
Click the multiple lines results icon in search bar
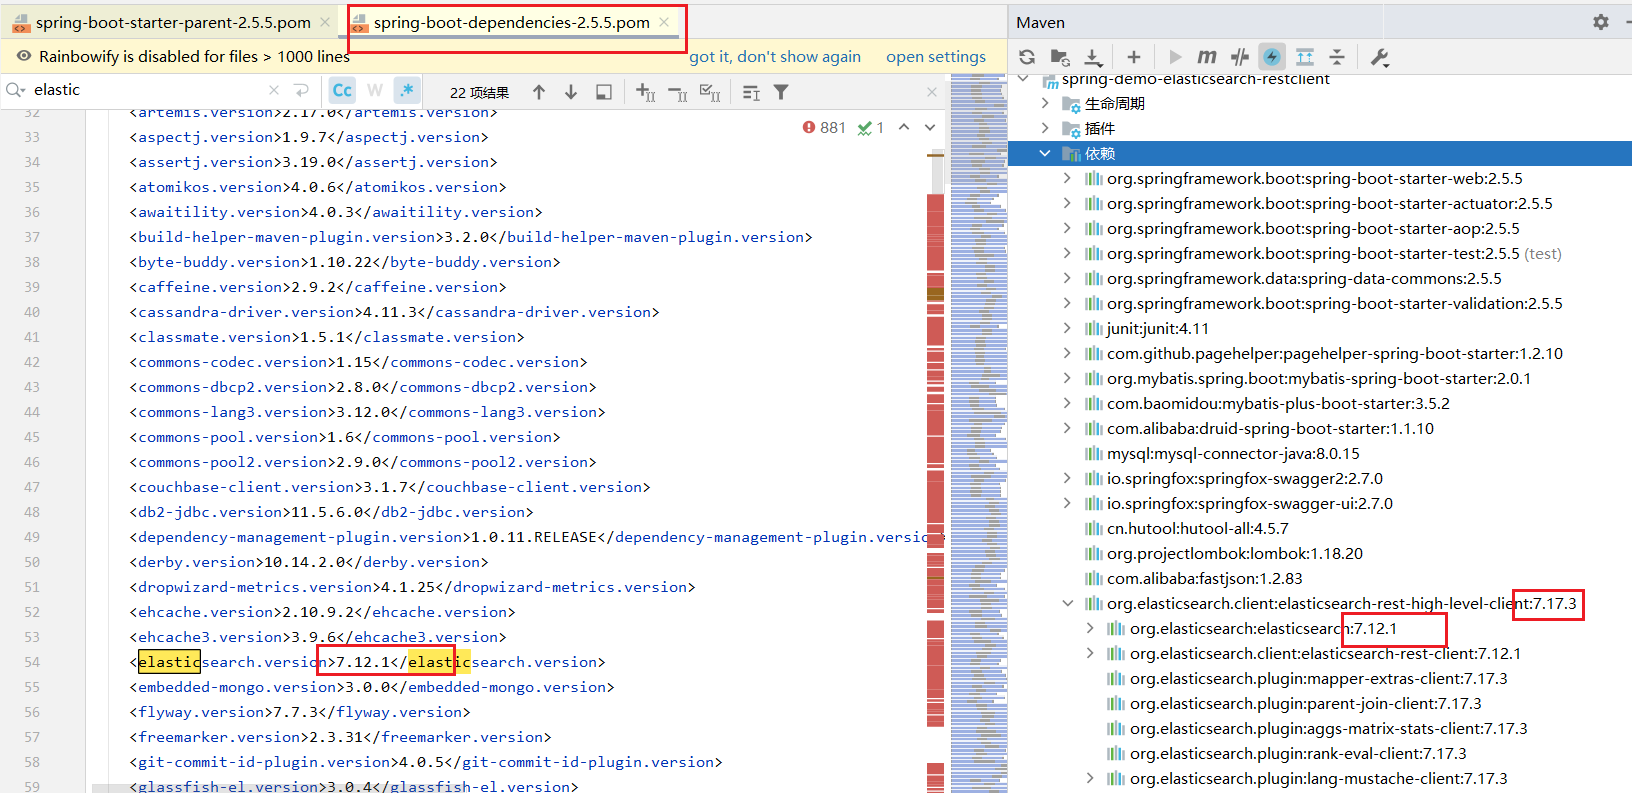(x=751, y=92)
